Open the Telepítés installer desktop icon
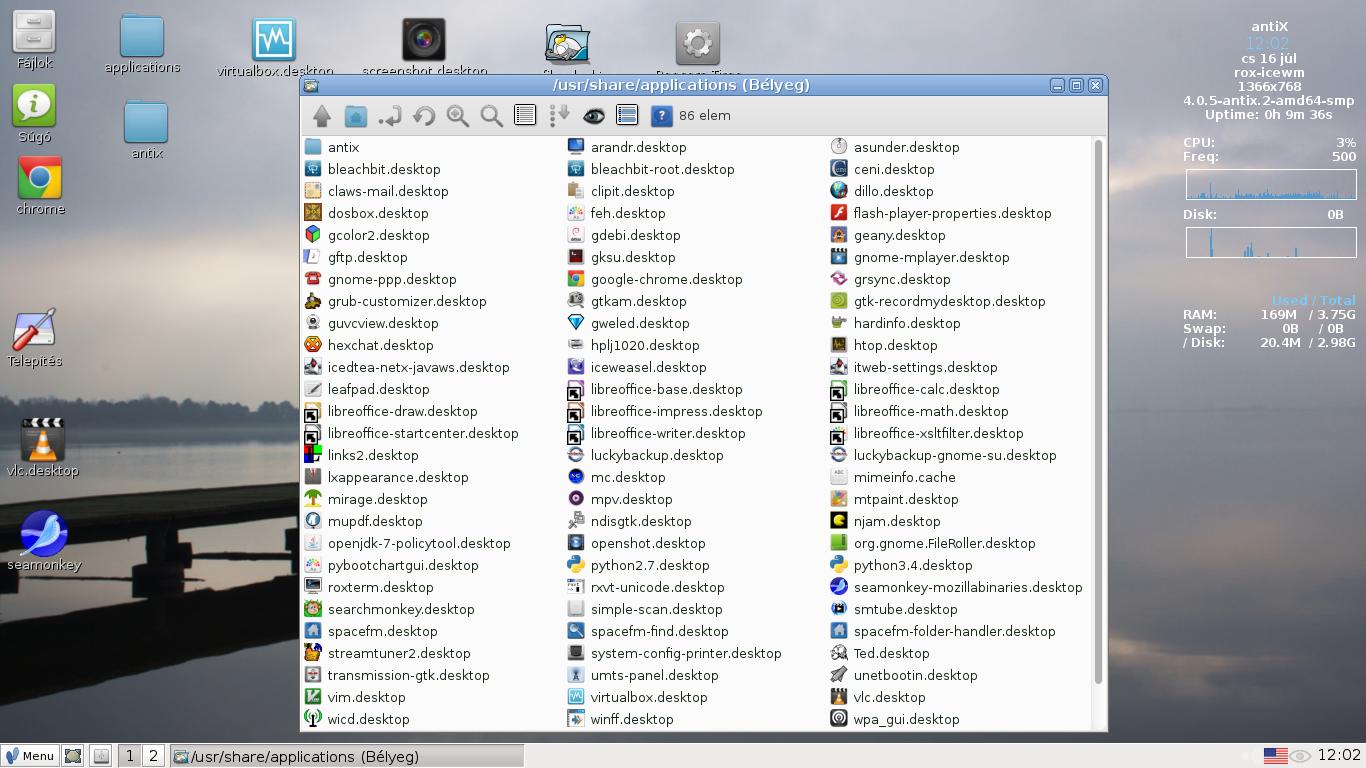 [x=34, y=338]
